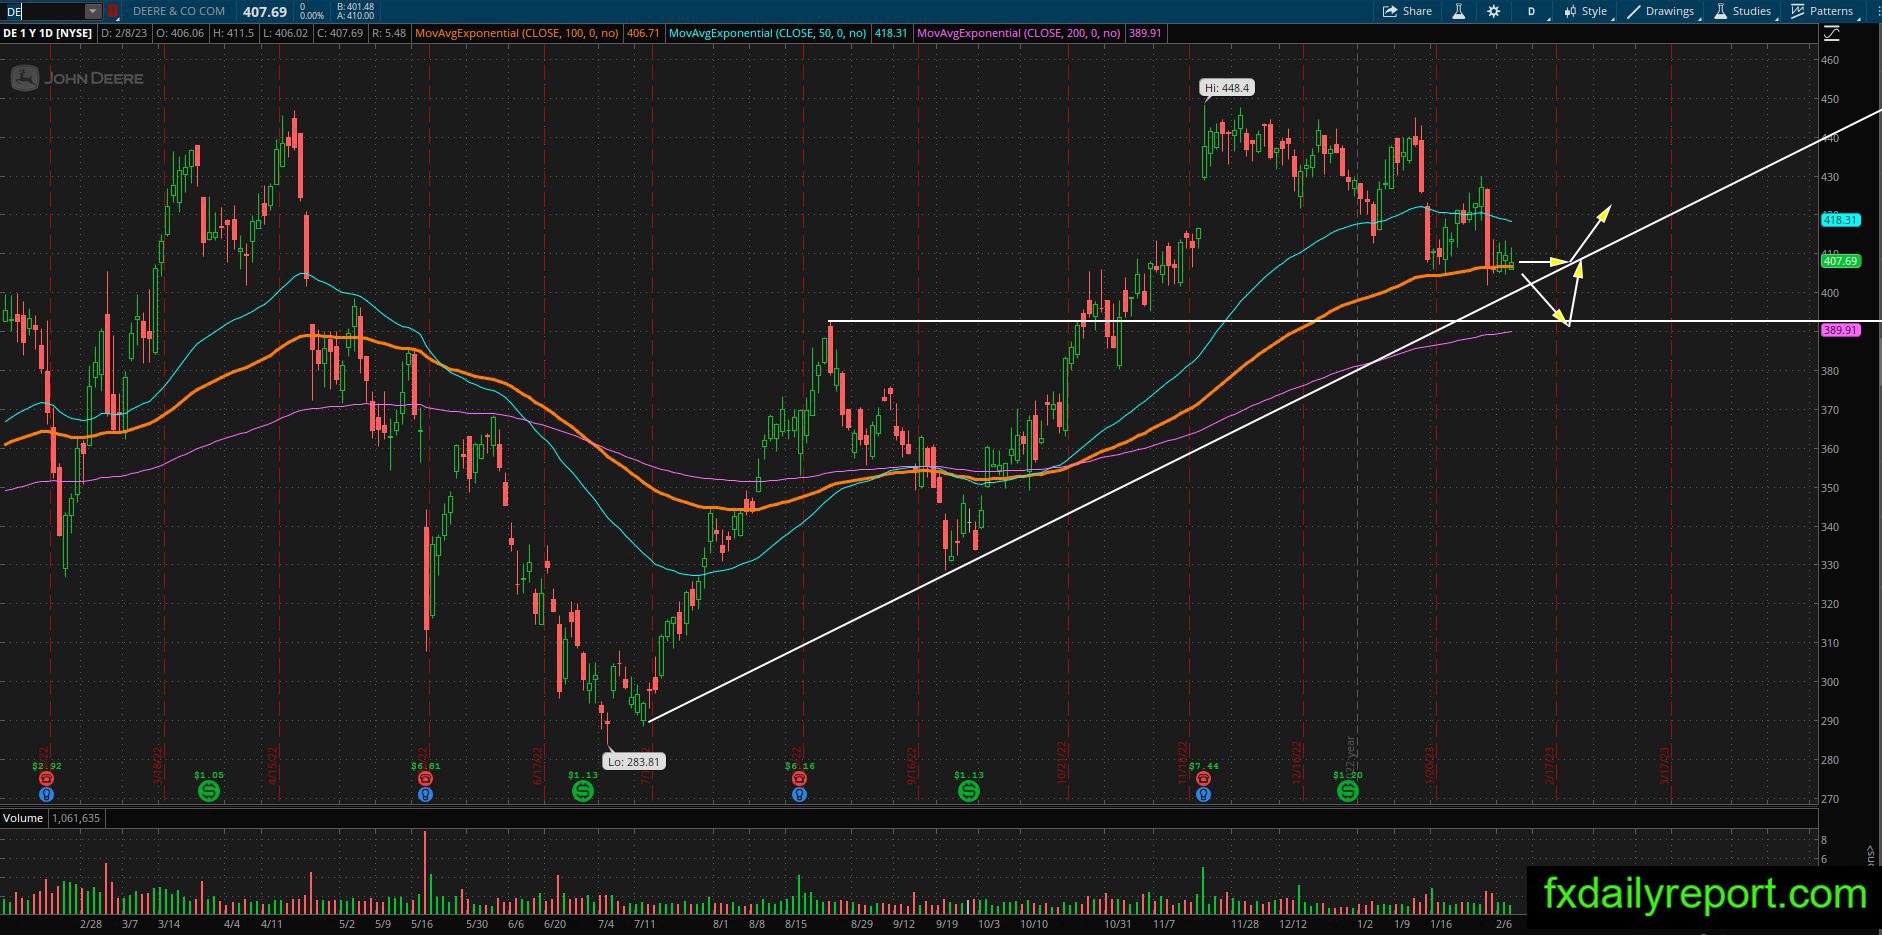Screen dimensions: 1882x935
Task: Click the 418.31 EMA value in header
Action: pyautogui.click(x=891, y=33)
